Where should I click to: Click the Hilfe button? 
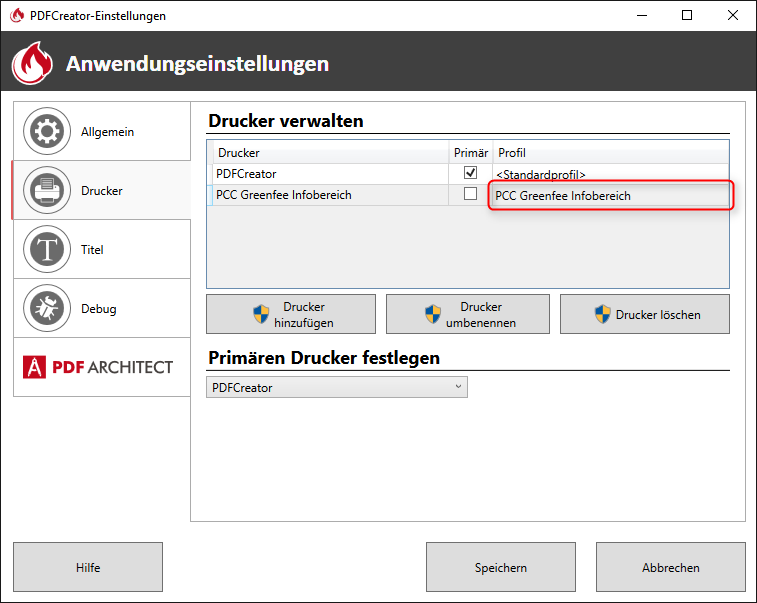(88, 568)
